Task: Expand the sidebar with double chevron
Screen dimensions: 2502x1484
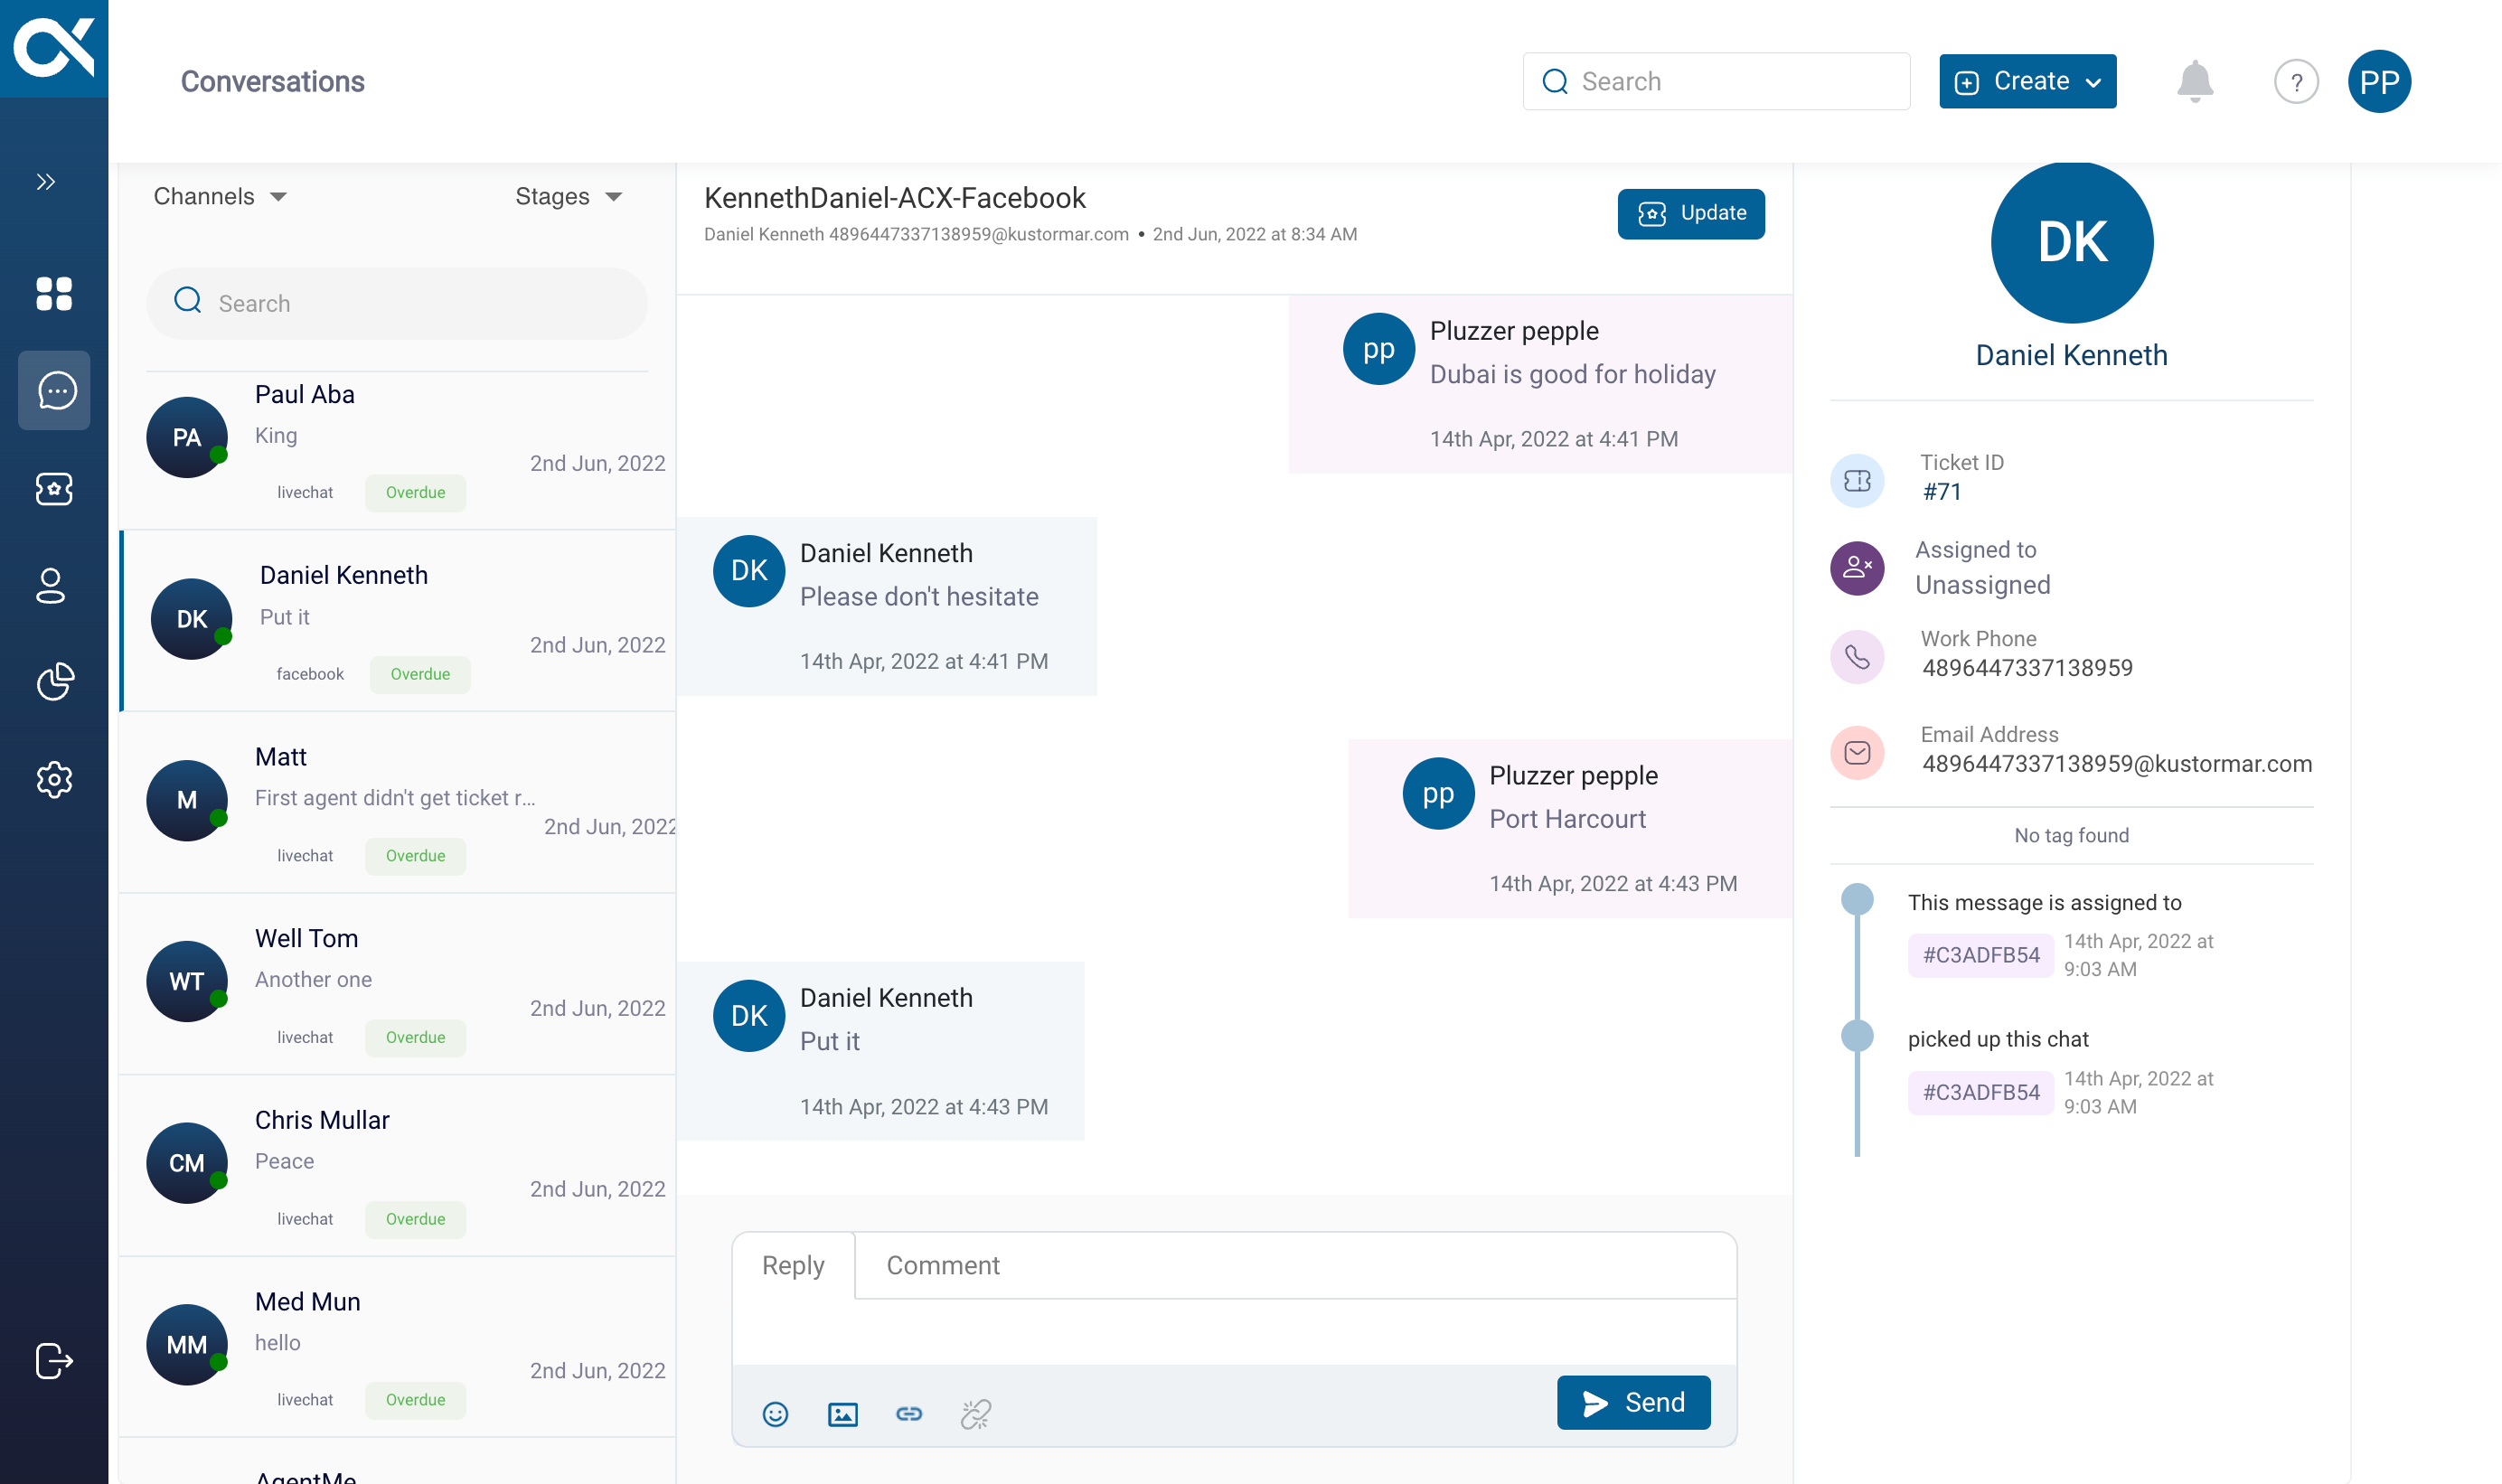Action: pyautogui.click(x=46, y=182)
